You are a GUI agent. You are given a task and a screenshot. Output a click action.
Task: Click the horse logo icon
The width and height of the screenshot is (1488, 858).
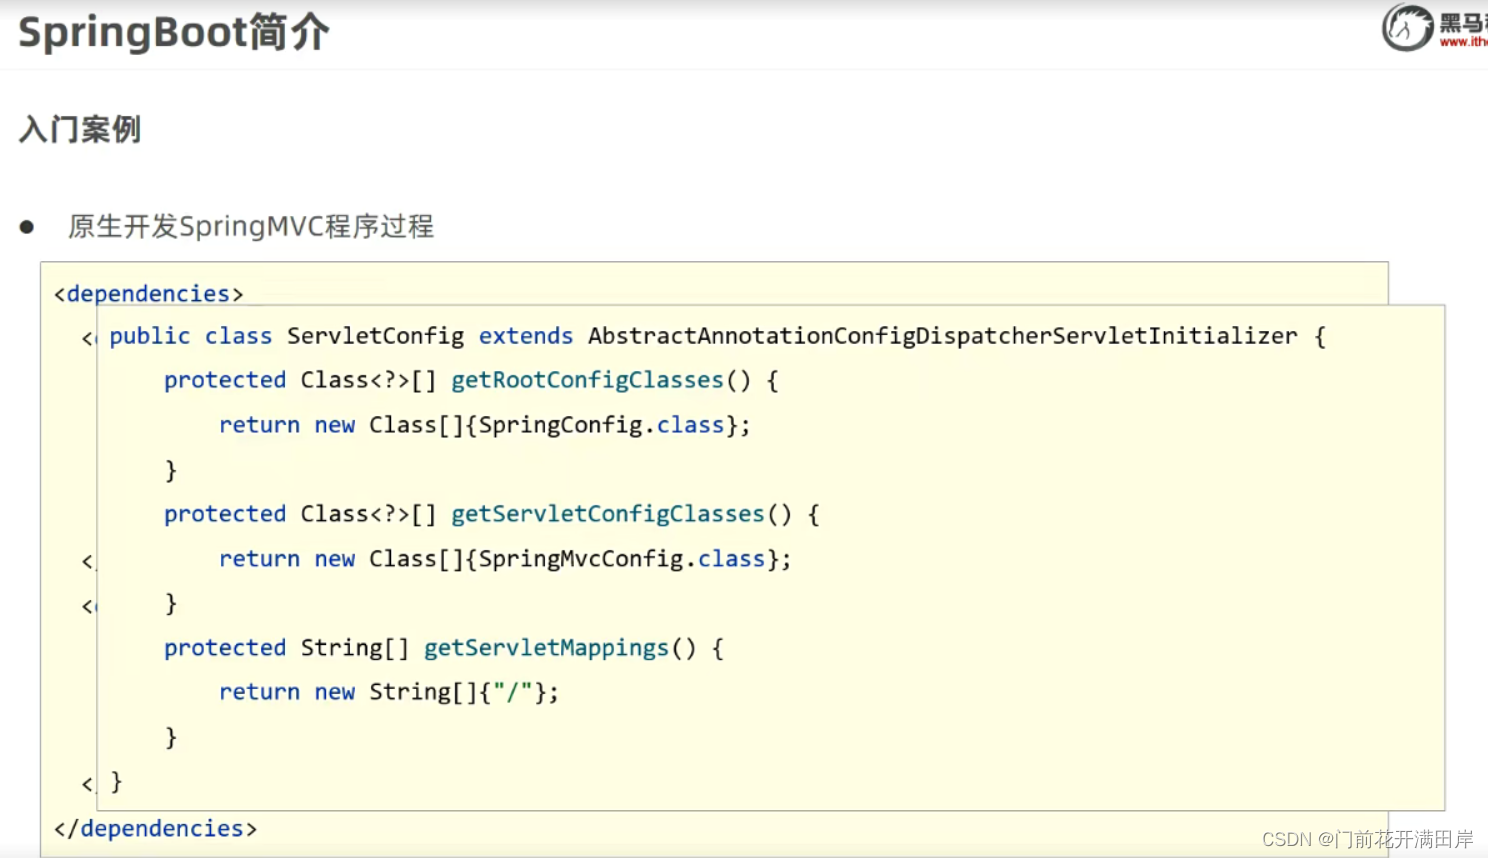pyautogui.click(x=1408, y=27)
